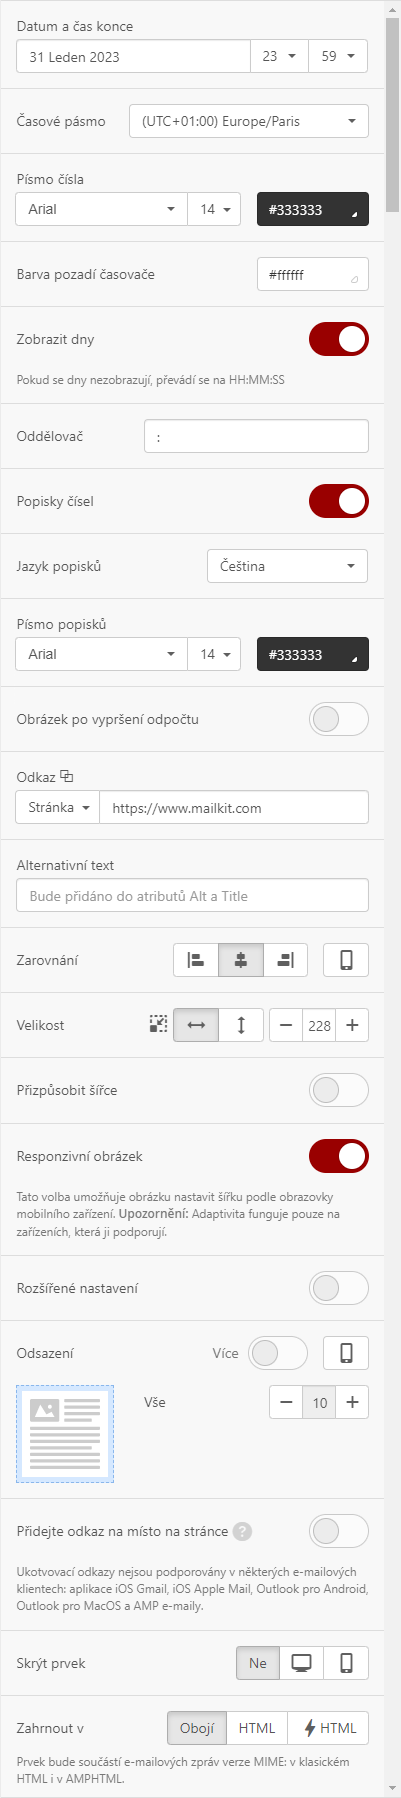This screenshot has height=1798, width=401.
Task: Enable Obrázek po vypršení odpočtu toggle
Action: (339, 719)
